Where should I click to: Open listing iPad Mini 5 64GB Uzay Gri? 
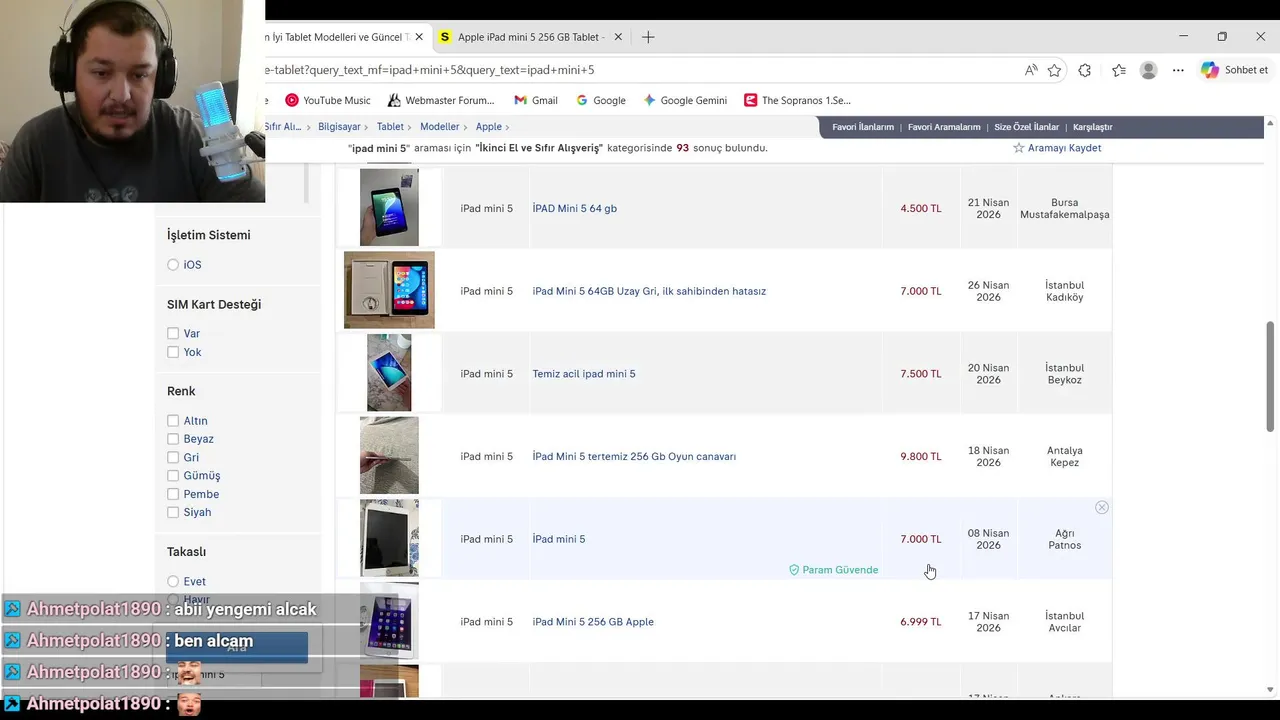tap(649, 291)
